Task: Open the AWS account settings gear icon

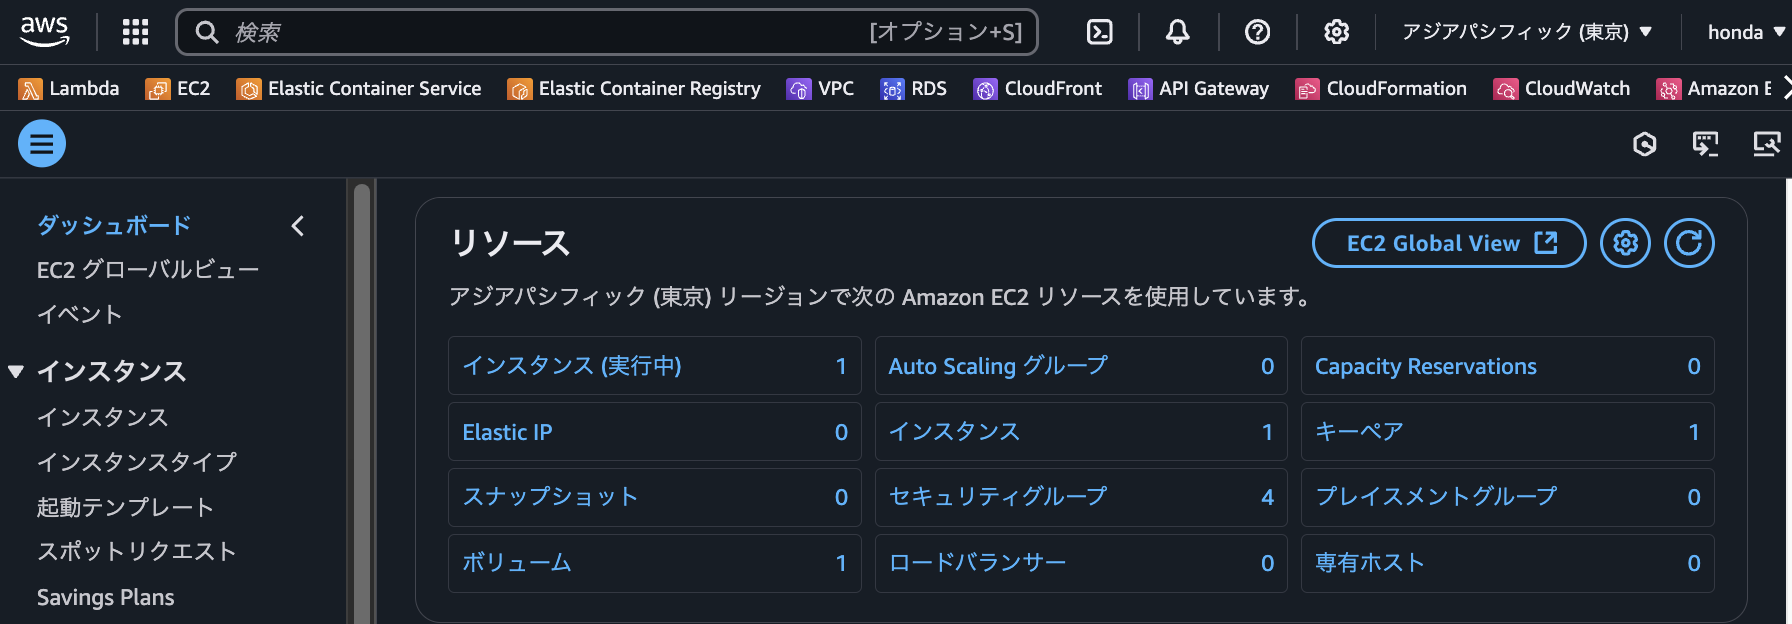Action: click(1336, 31)
